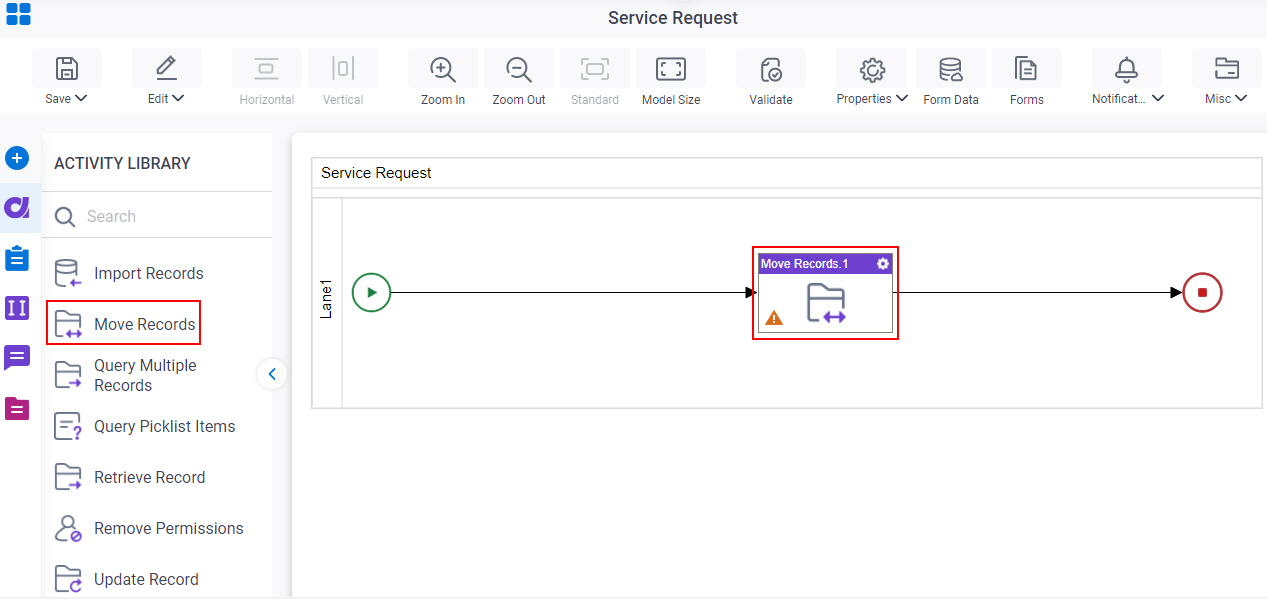The image size is (1267, 599).
Task: Select Remove Permissions activity
Action: 149,528
